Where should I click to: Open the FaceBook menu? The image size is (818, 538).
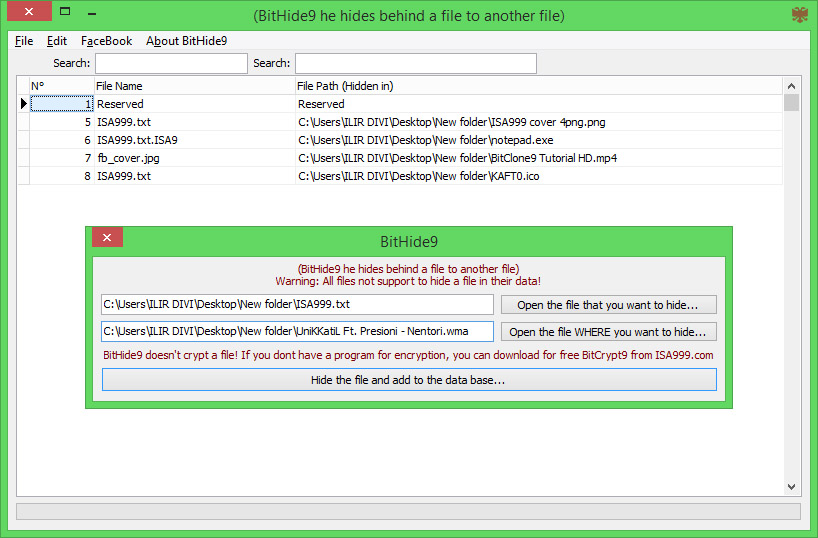pos(106,41)
